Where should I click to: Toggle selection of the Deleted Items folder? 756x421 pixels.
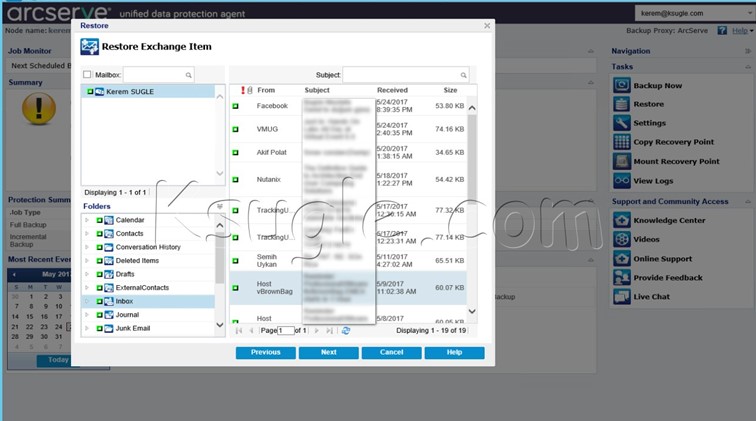(x=99, y=260)
